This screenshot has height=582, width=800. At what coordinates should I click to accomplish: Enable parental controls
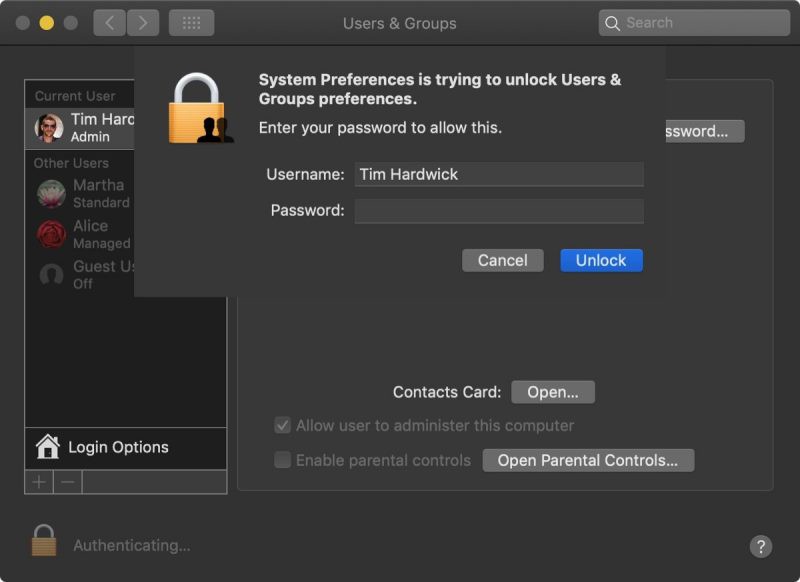tap(283, 460)
